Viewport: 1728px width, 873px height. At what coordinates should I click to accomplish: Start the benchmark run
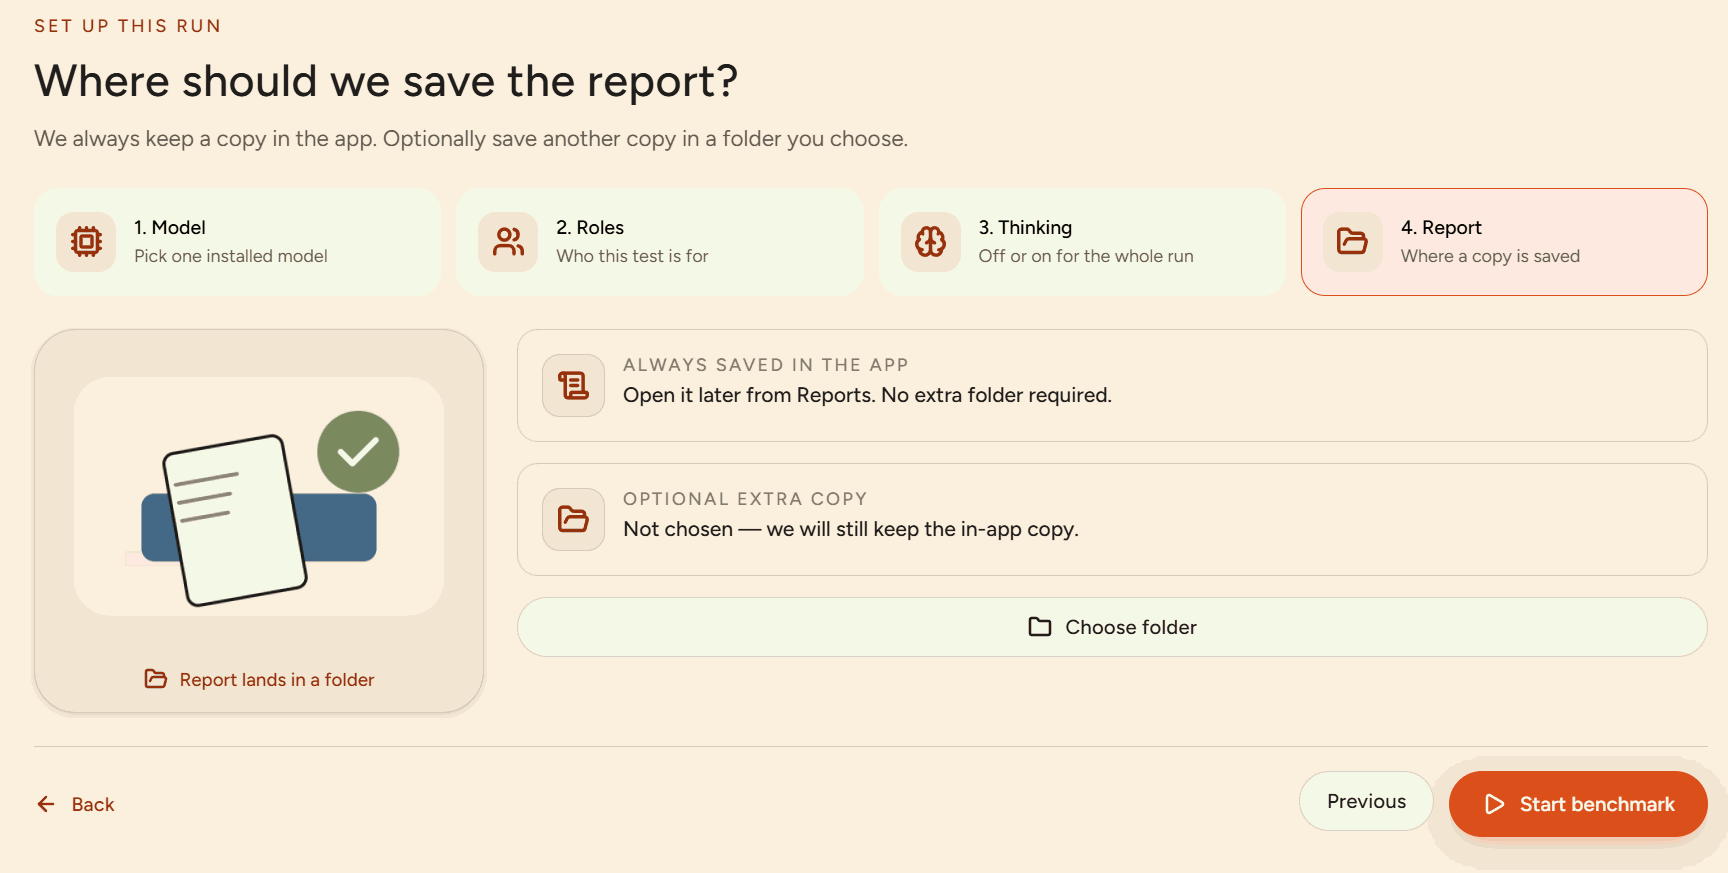(1578, 804)
